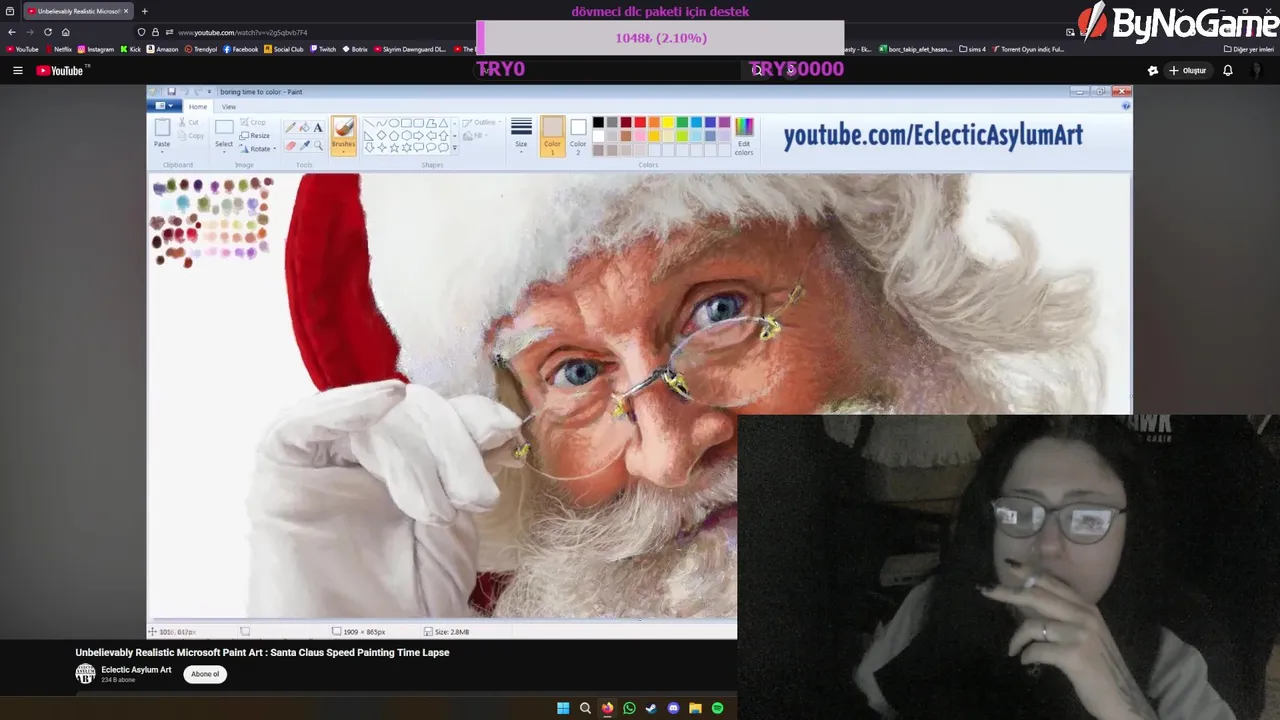Screen dimensions: 1280x720
Task: Open the YouTube hamburger guide menu
Action: tap(17, 70)
